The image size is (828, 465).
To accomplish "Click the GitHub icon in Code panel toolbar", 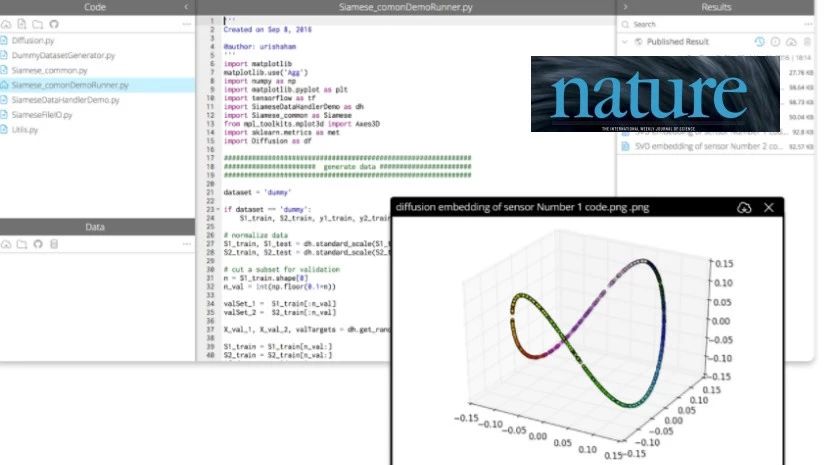I will tap(53, 23).
